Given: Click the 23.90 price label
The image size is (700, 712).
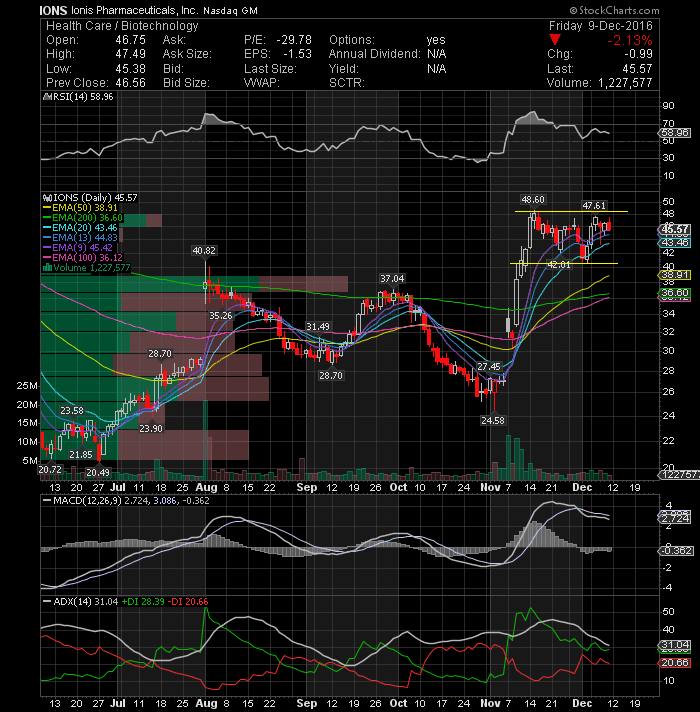Looking at the screenshot, I should [x=151, y=428].
